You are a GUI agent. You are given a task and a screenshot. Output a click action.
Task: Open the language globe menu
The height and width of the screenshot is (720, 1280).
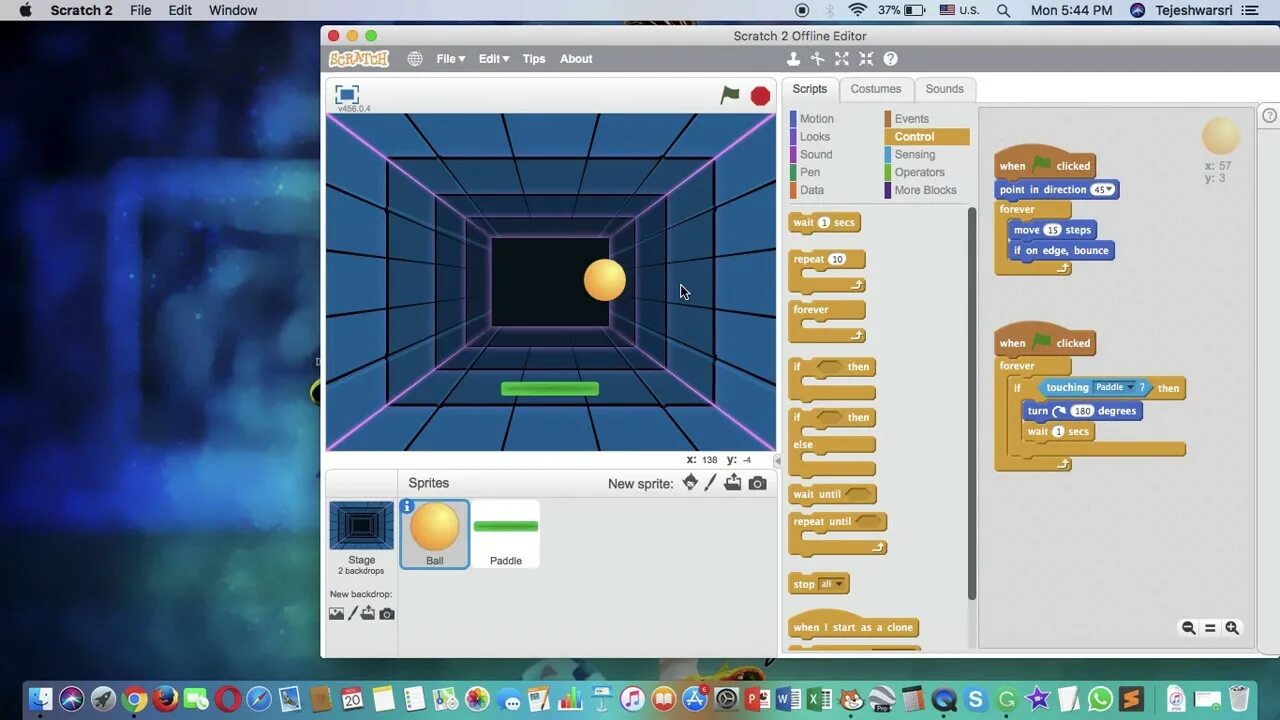415,59
